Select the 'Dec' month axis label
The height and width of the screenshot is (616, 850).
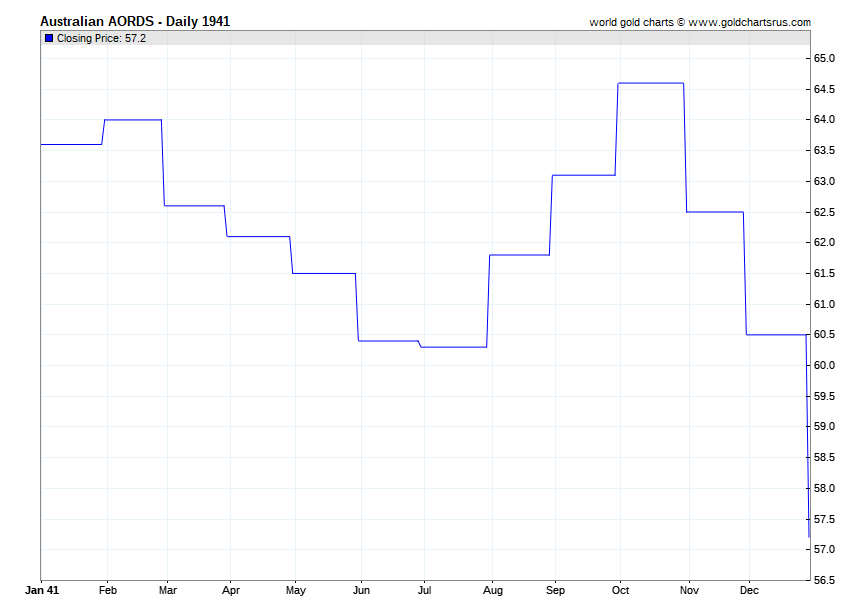749,590
